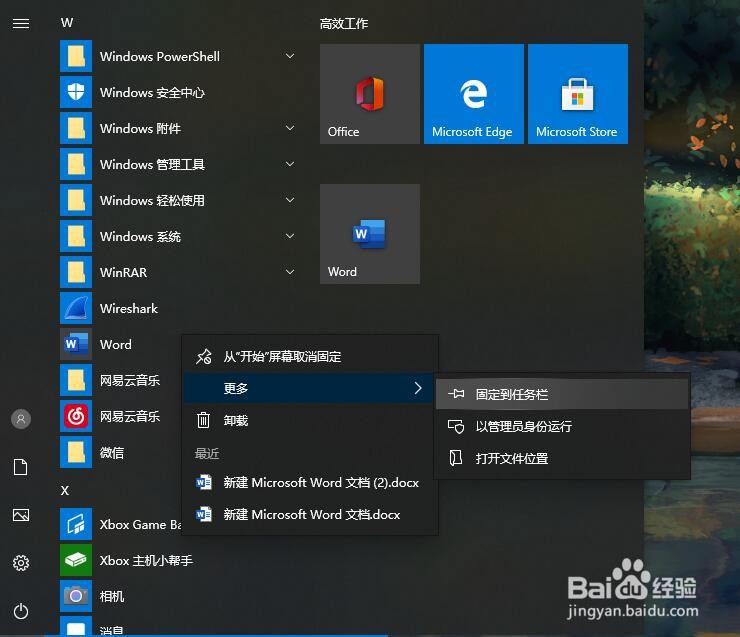Click the Windows 安全中心 shield icon
740x637 pixels.
pyautogui.click(x=76, y=92)
